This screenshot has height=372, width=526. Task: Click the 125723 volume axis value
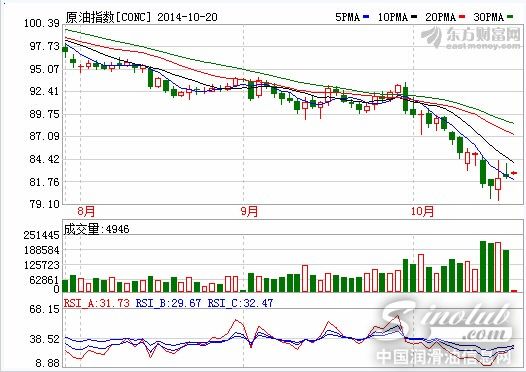42,265
